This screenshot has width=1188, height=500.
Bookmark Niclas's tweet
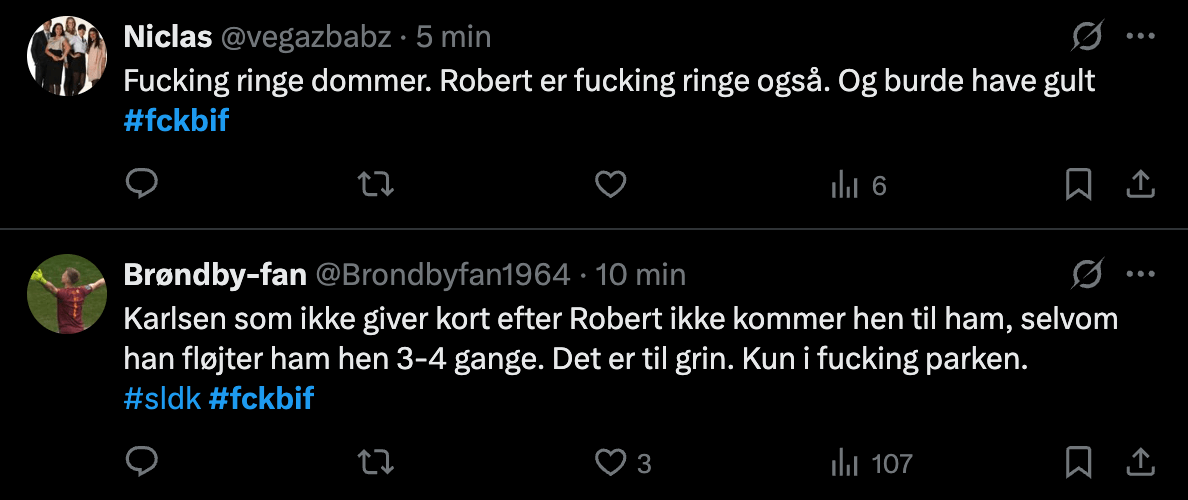[x=1078, y=185]
